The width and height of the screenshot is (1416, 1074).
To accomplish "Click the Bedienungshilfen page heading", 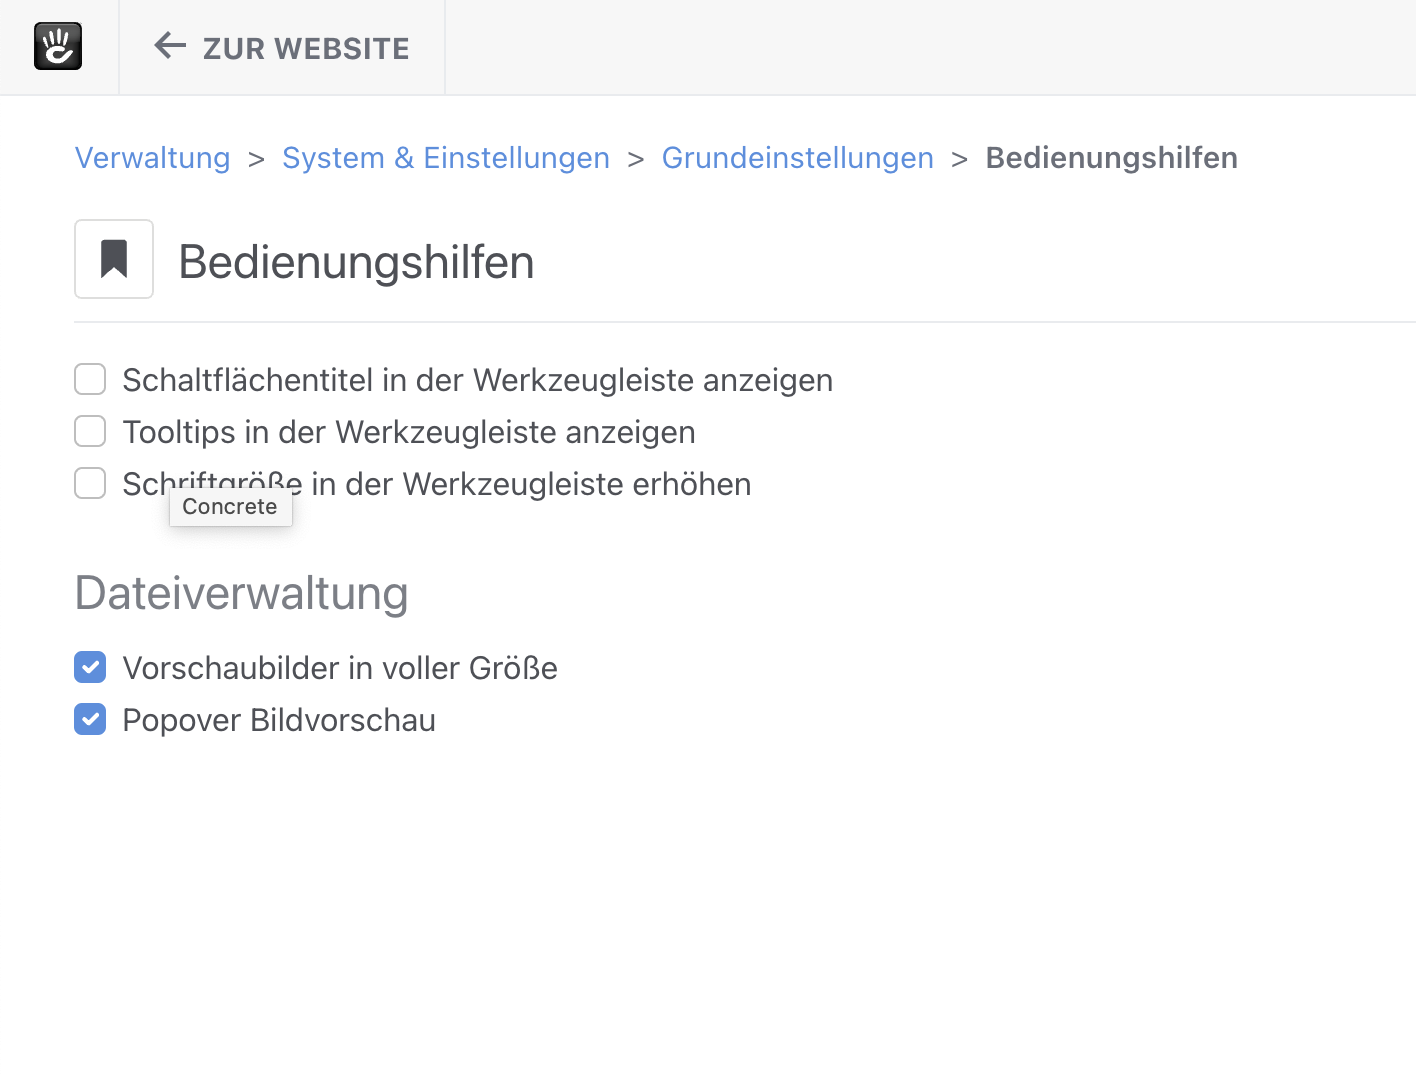I will click(x=356, y=262).
